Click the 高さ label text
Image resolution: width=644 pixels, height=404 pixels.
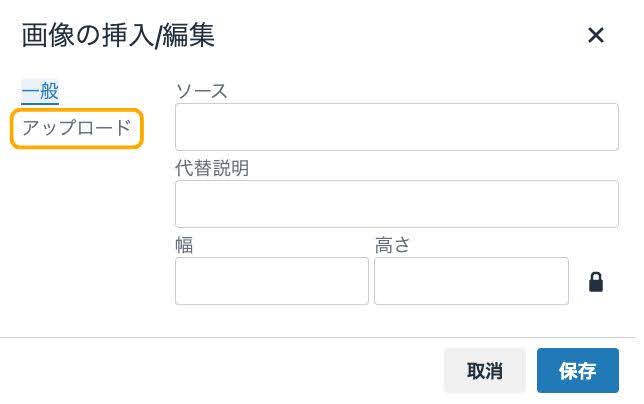(392, 245)
